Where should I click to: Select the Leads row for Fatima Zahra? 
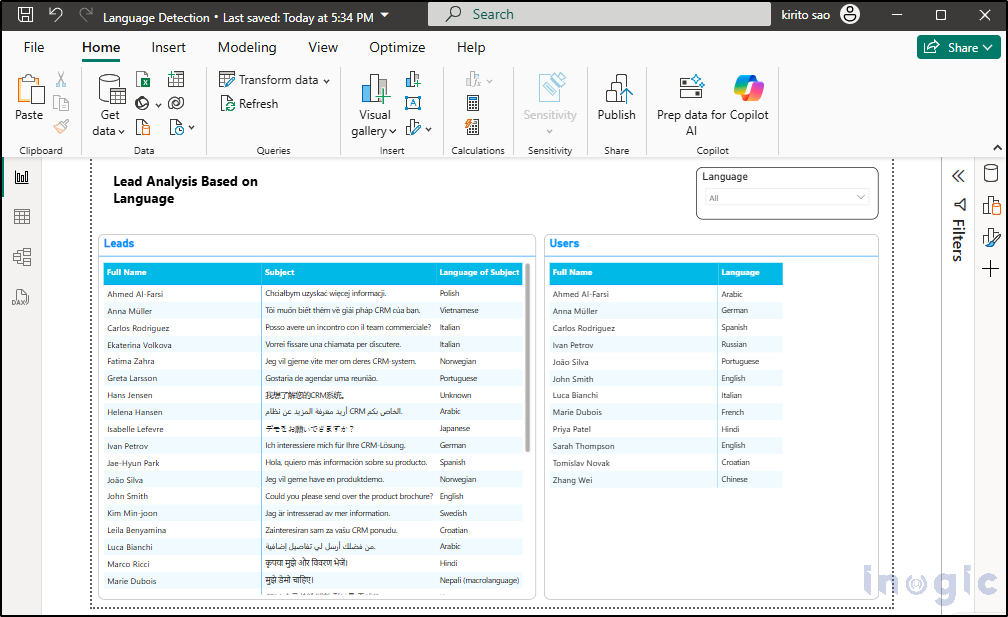coord(313,361)
